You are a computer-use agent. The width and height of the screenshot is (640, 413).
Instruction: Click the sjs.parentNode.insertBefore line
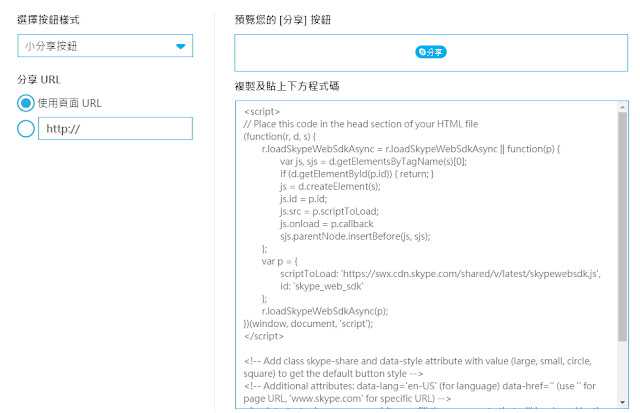[x=355, y=236]
